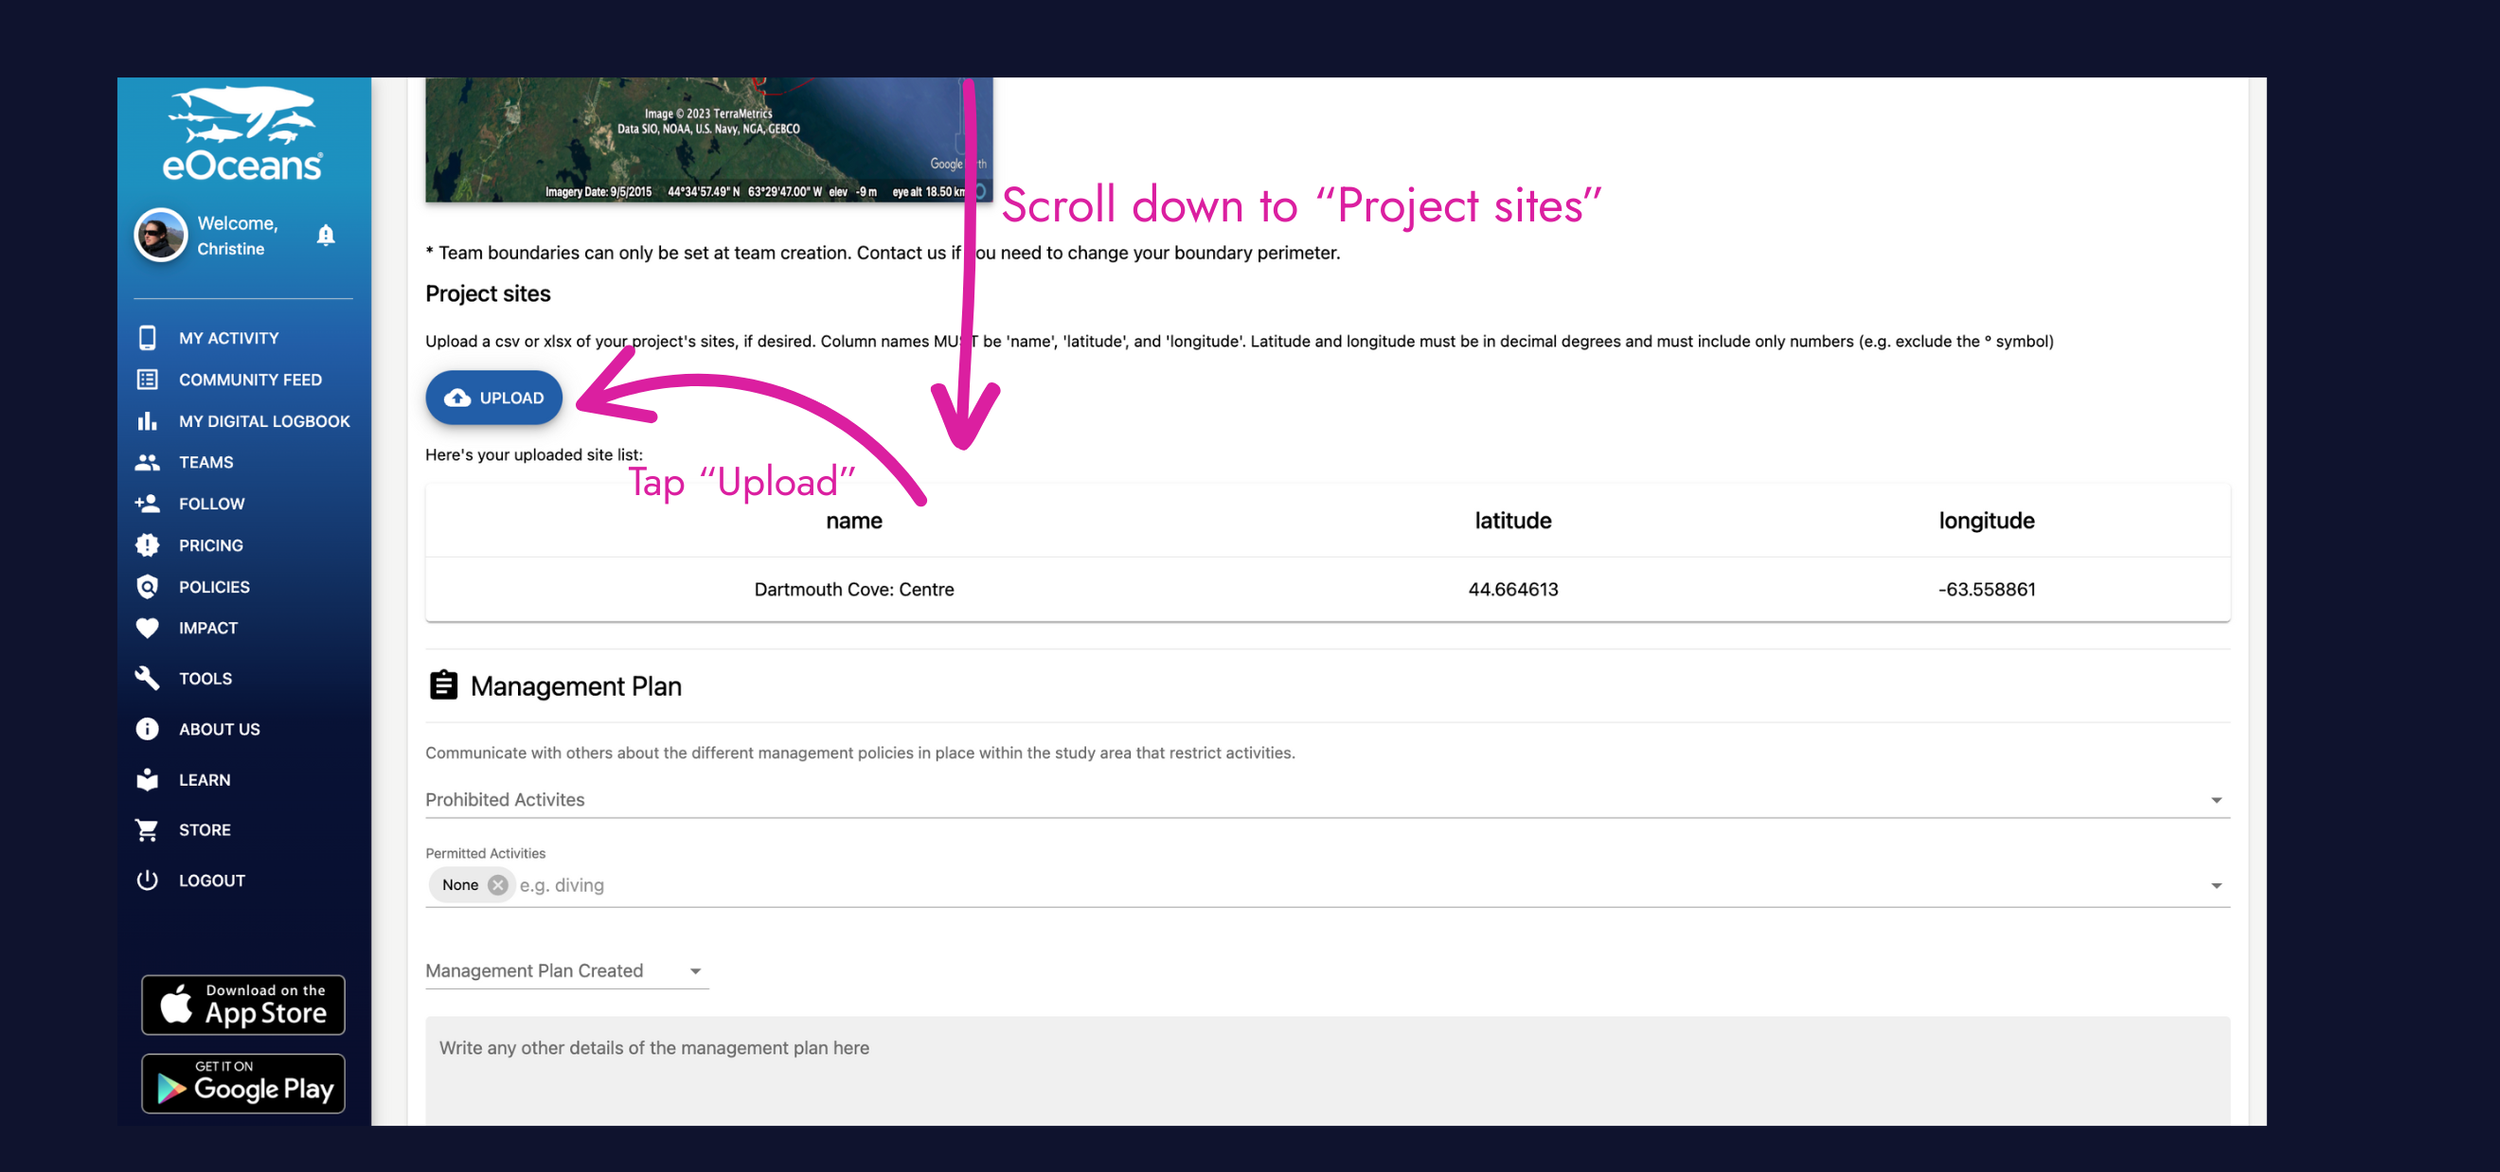Remove the None chip
The image size is (2500, 1172).
497,885
